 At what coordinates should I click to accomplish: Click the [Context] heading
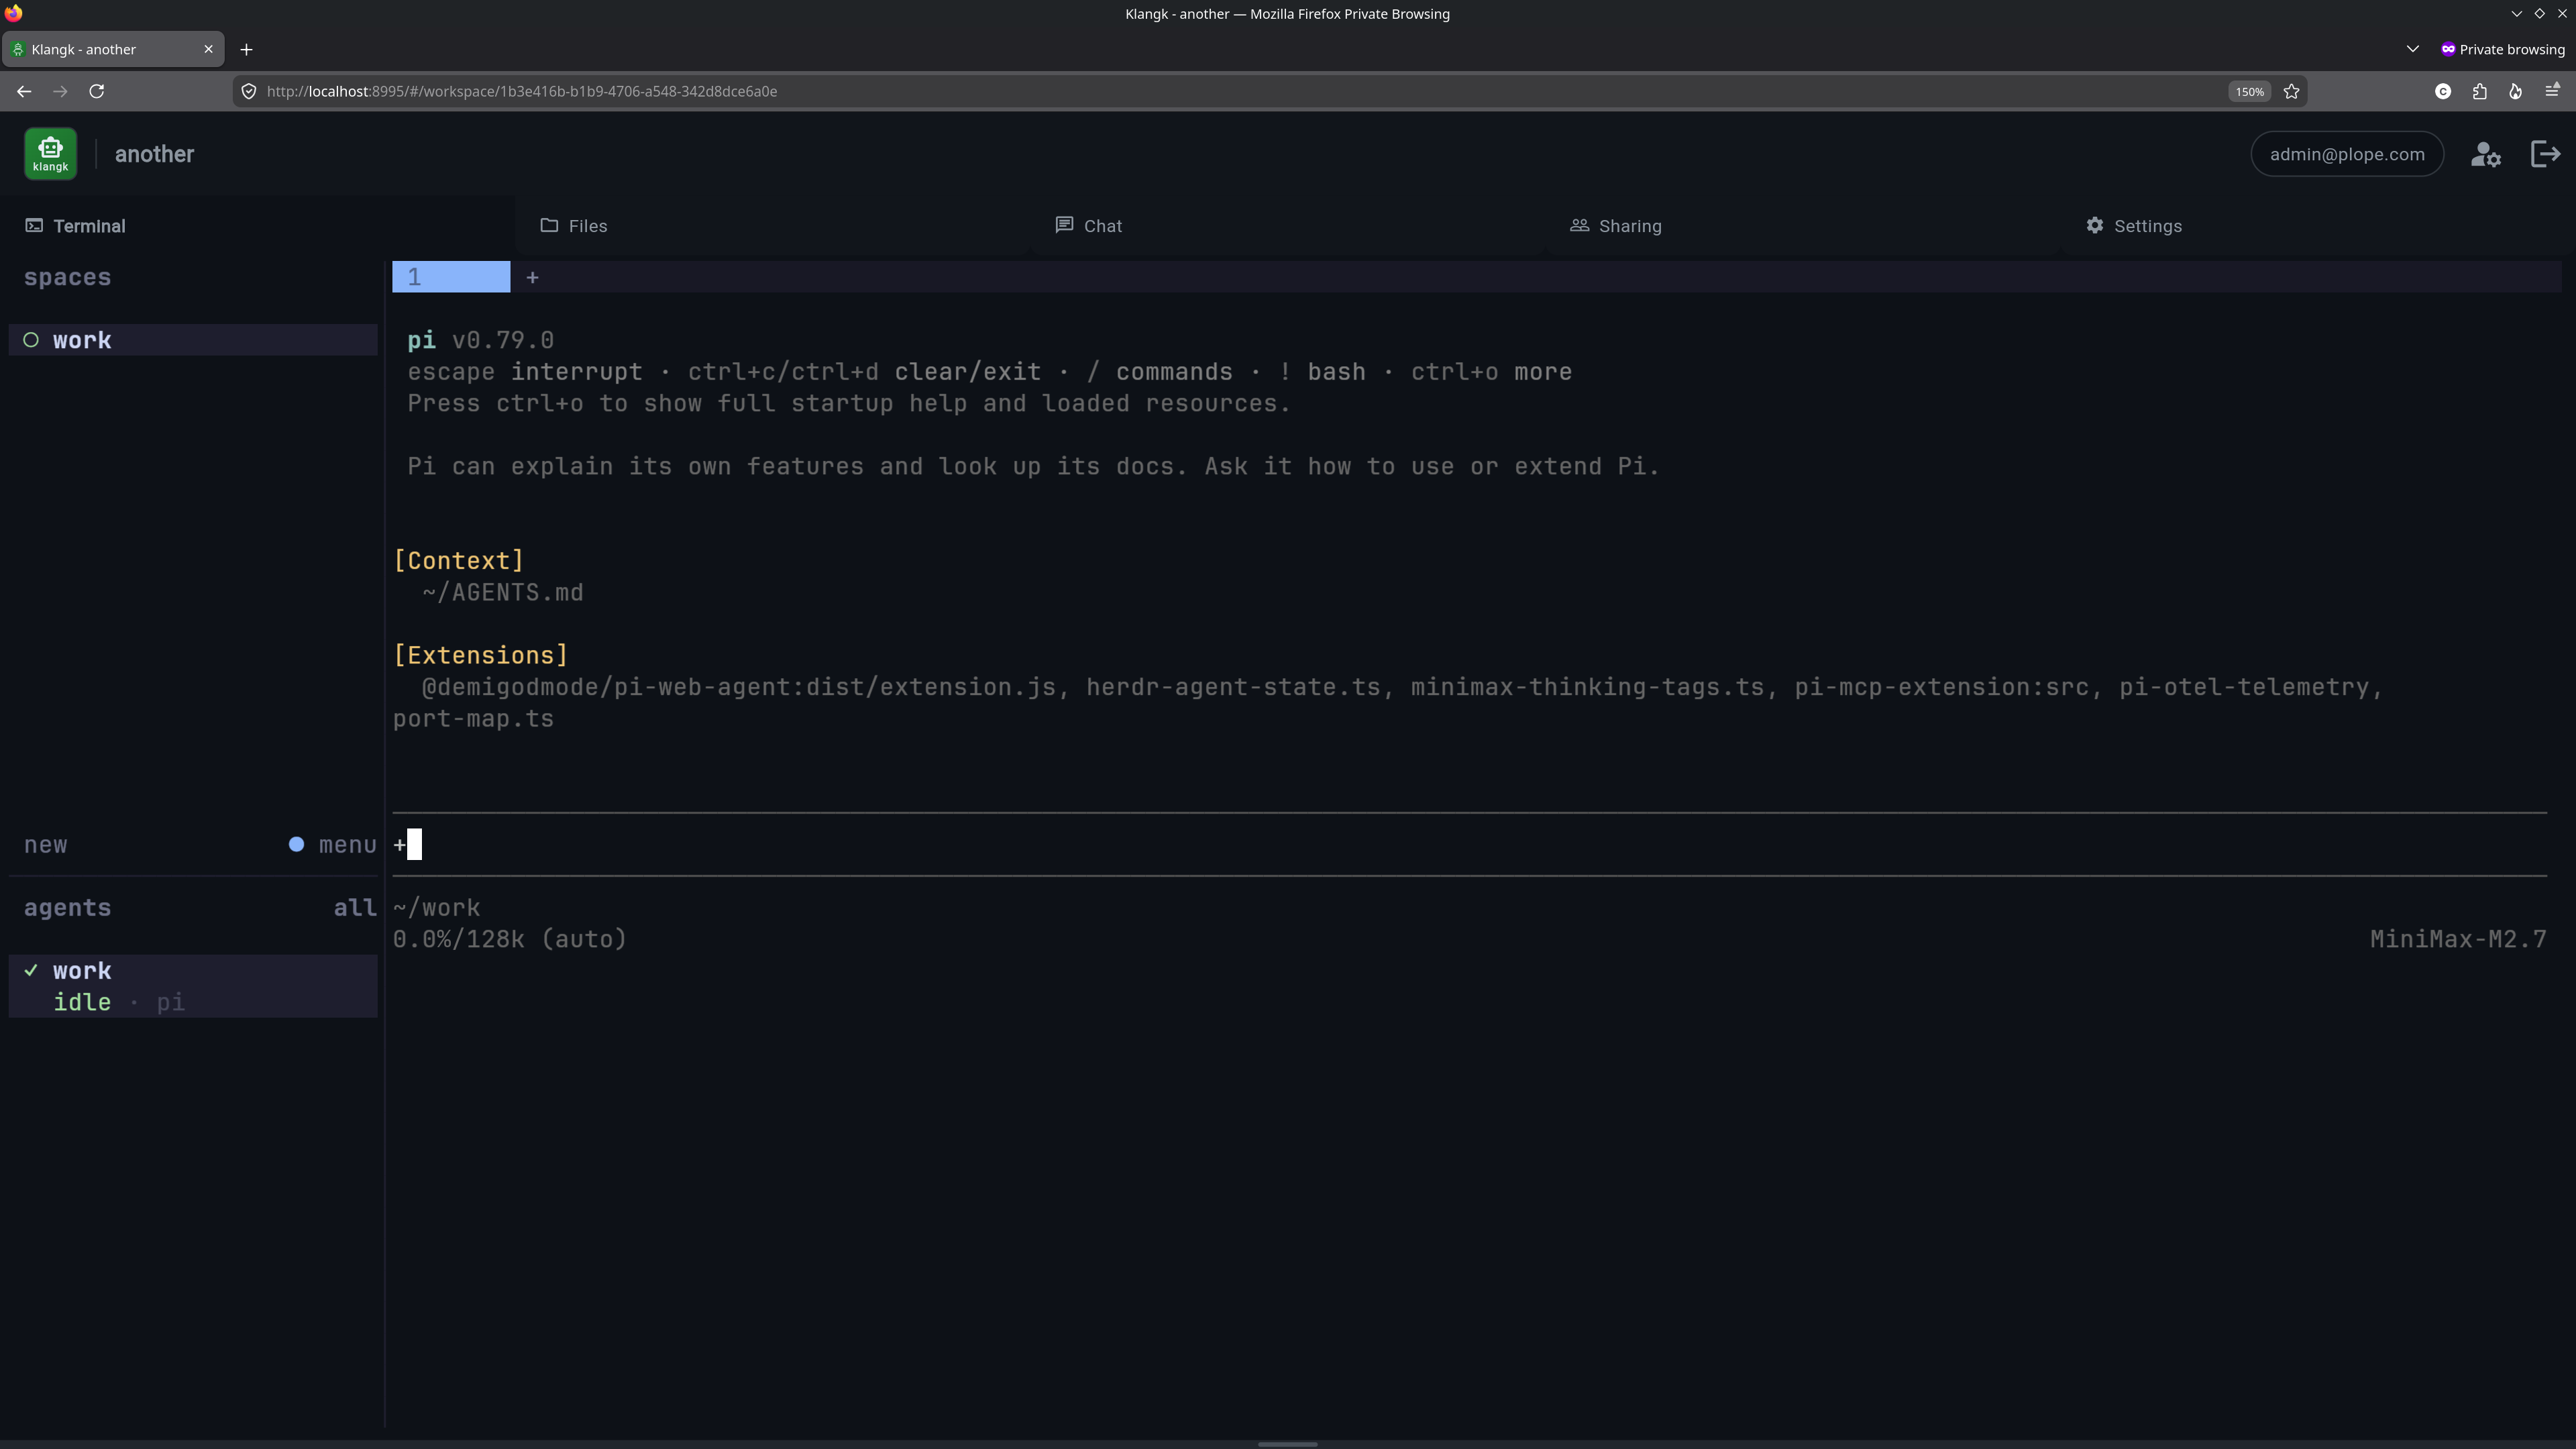click(459, 561)
